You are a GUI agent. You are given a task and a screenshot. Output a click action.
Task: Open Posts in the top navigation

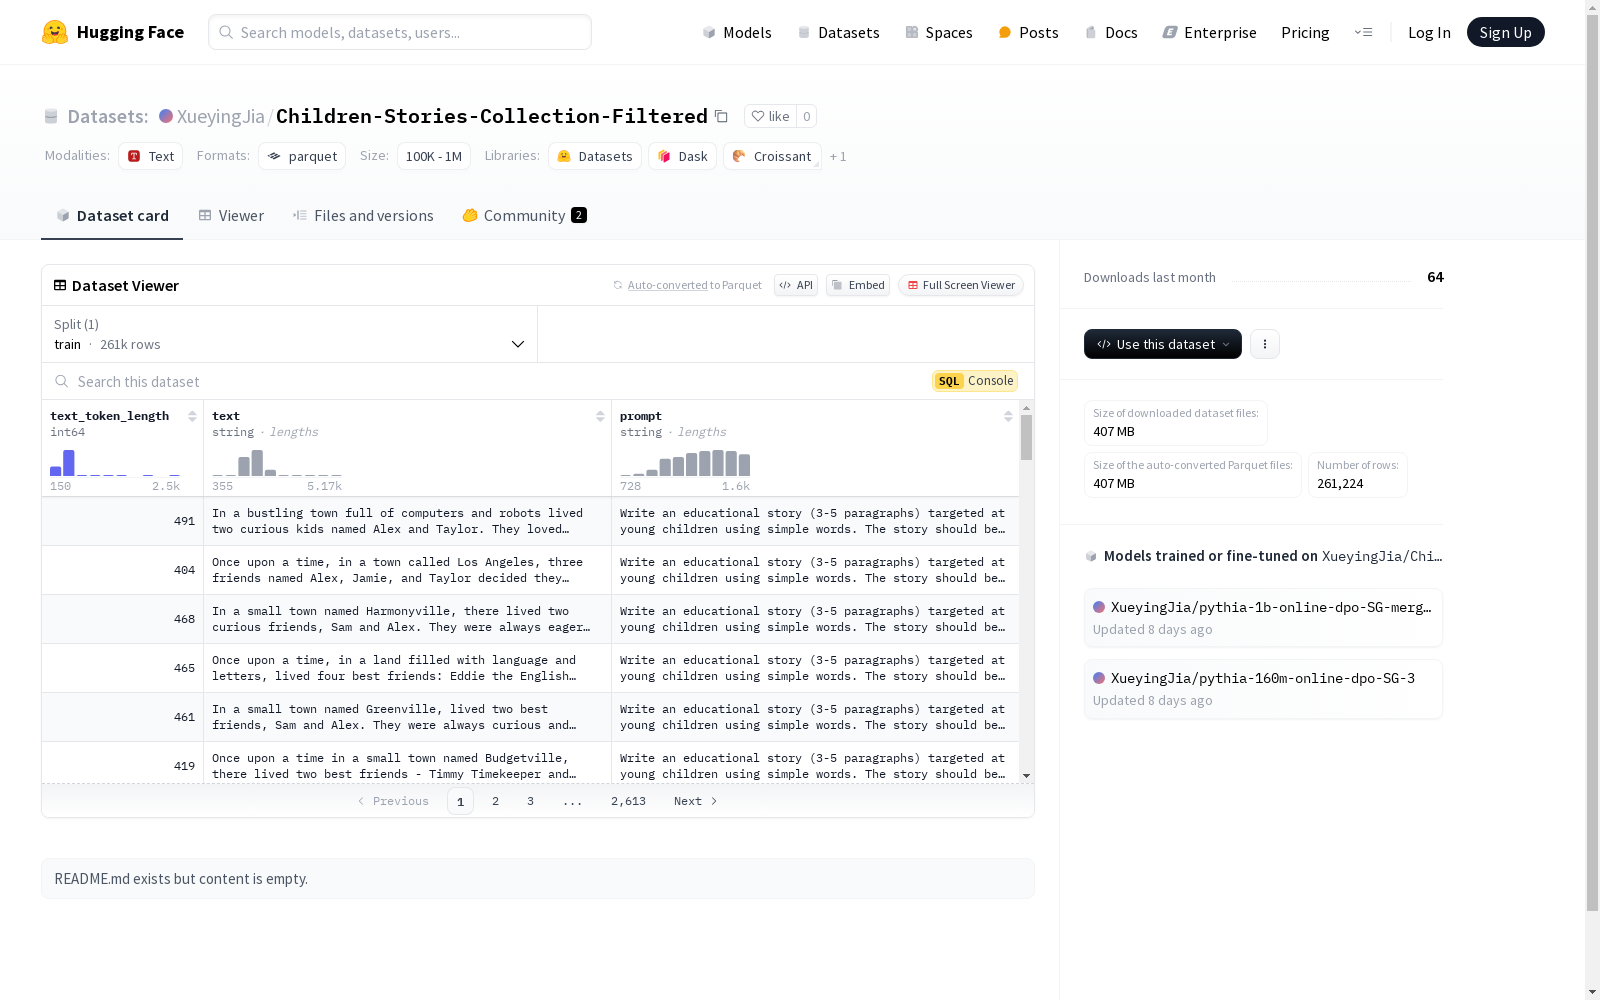1028,32
